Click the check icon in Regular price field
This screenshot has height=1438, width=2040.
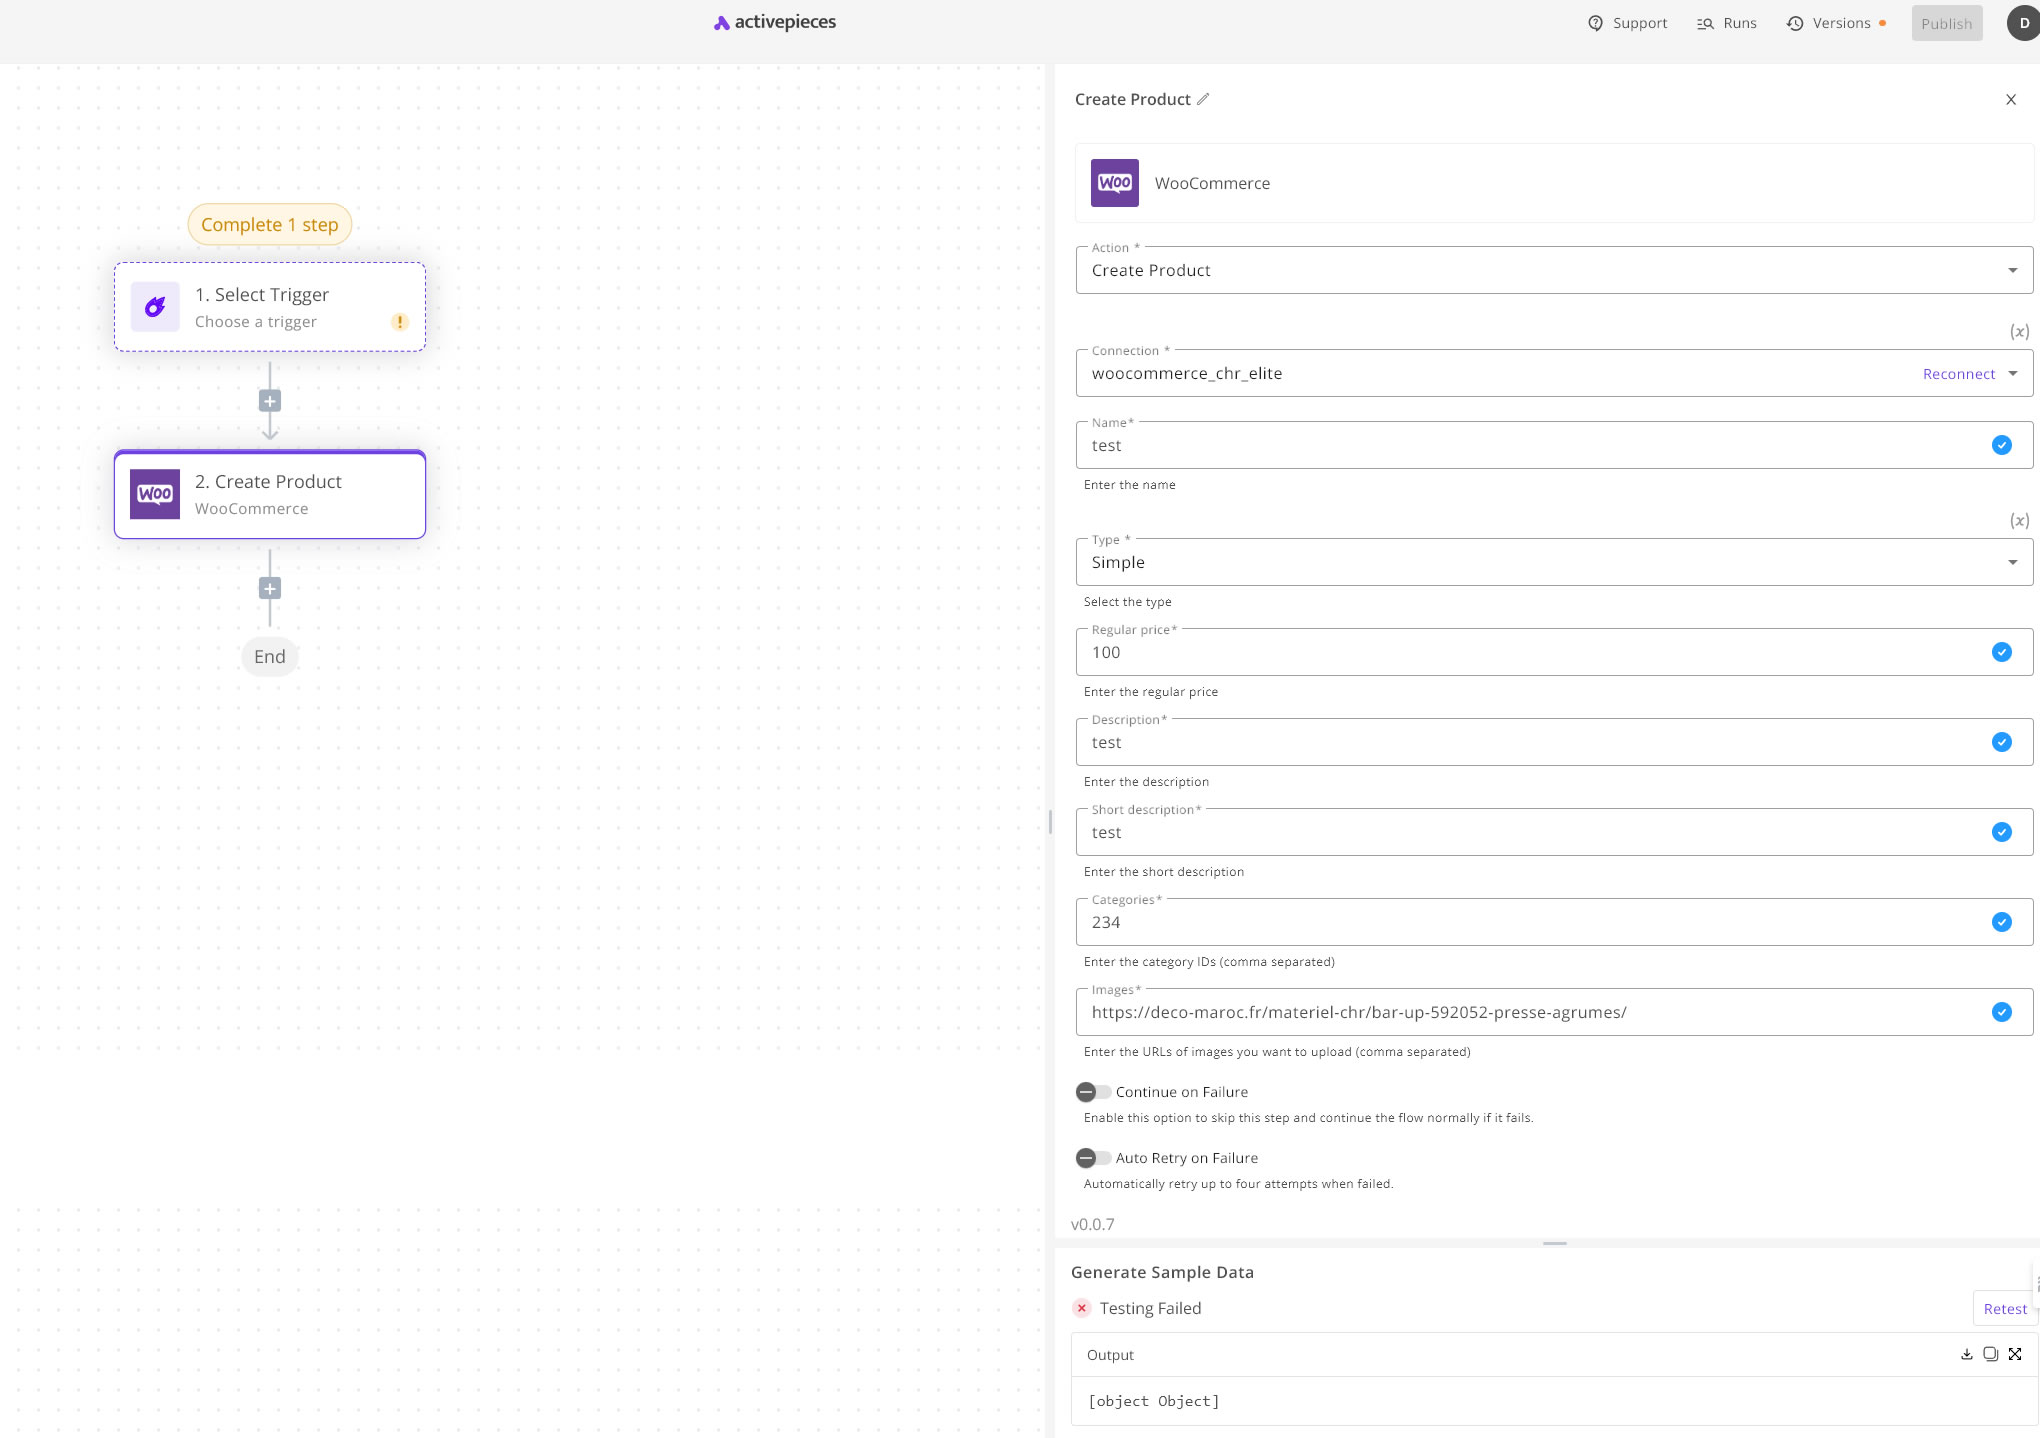click(2001, 652)
